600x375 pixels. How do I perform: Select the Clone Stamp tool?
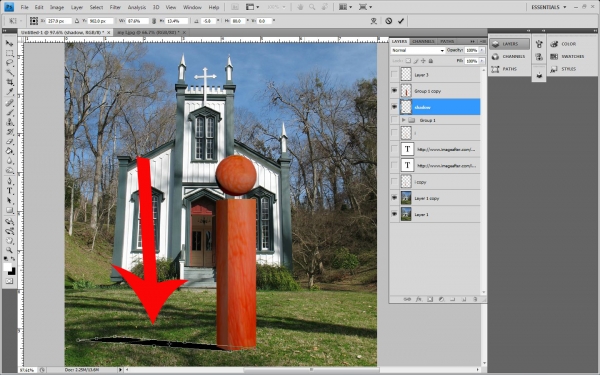pos(9,122)
